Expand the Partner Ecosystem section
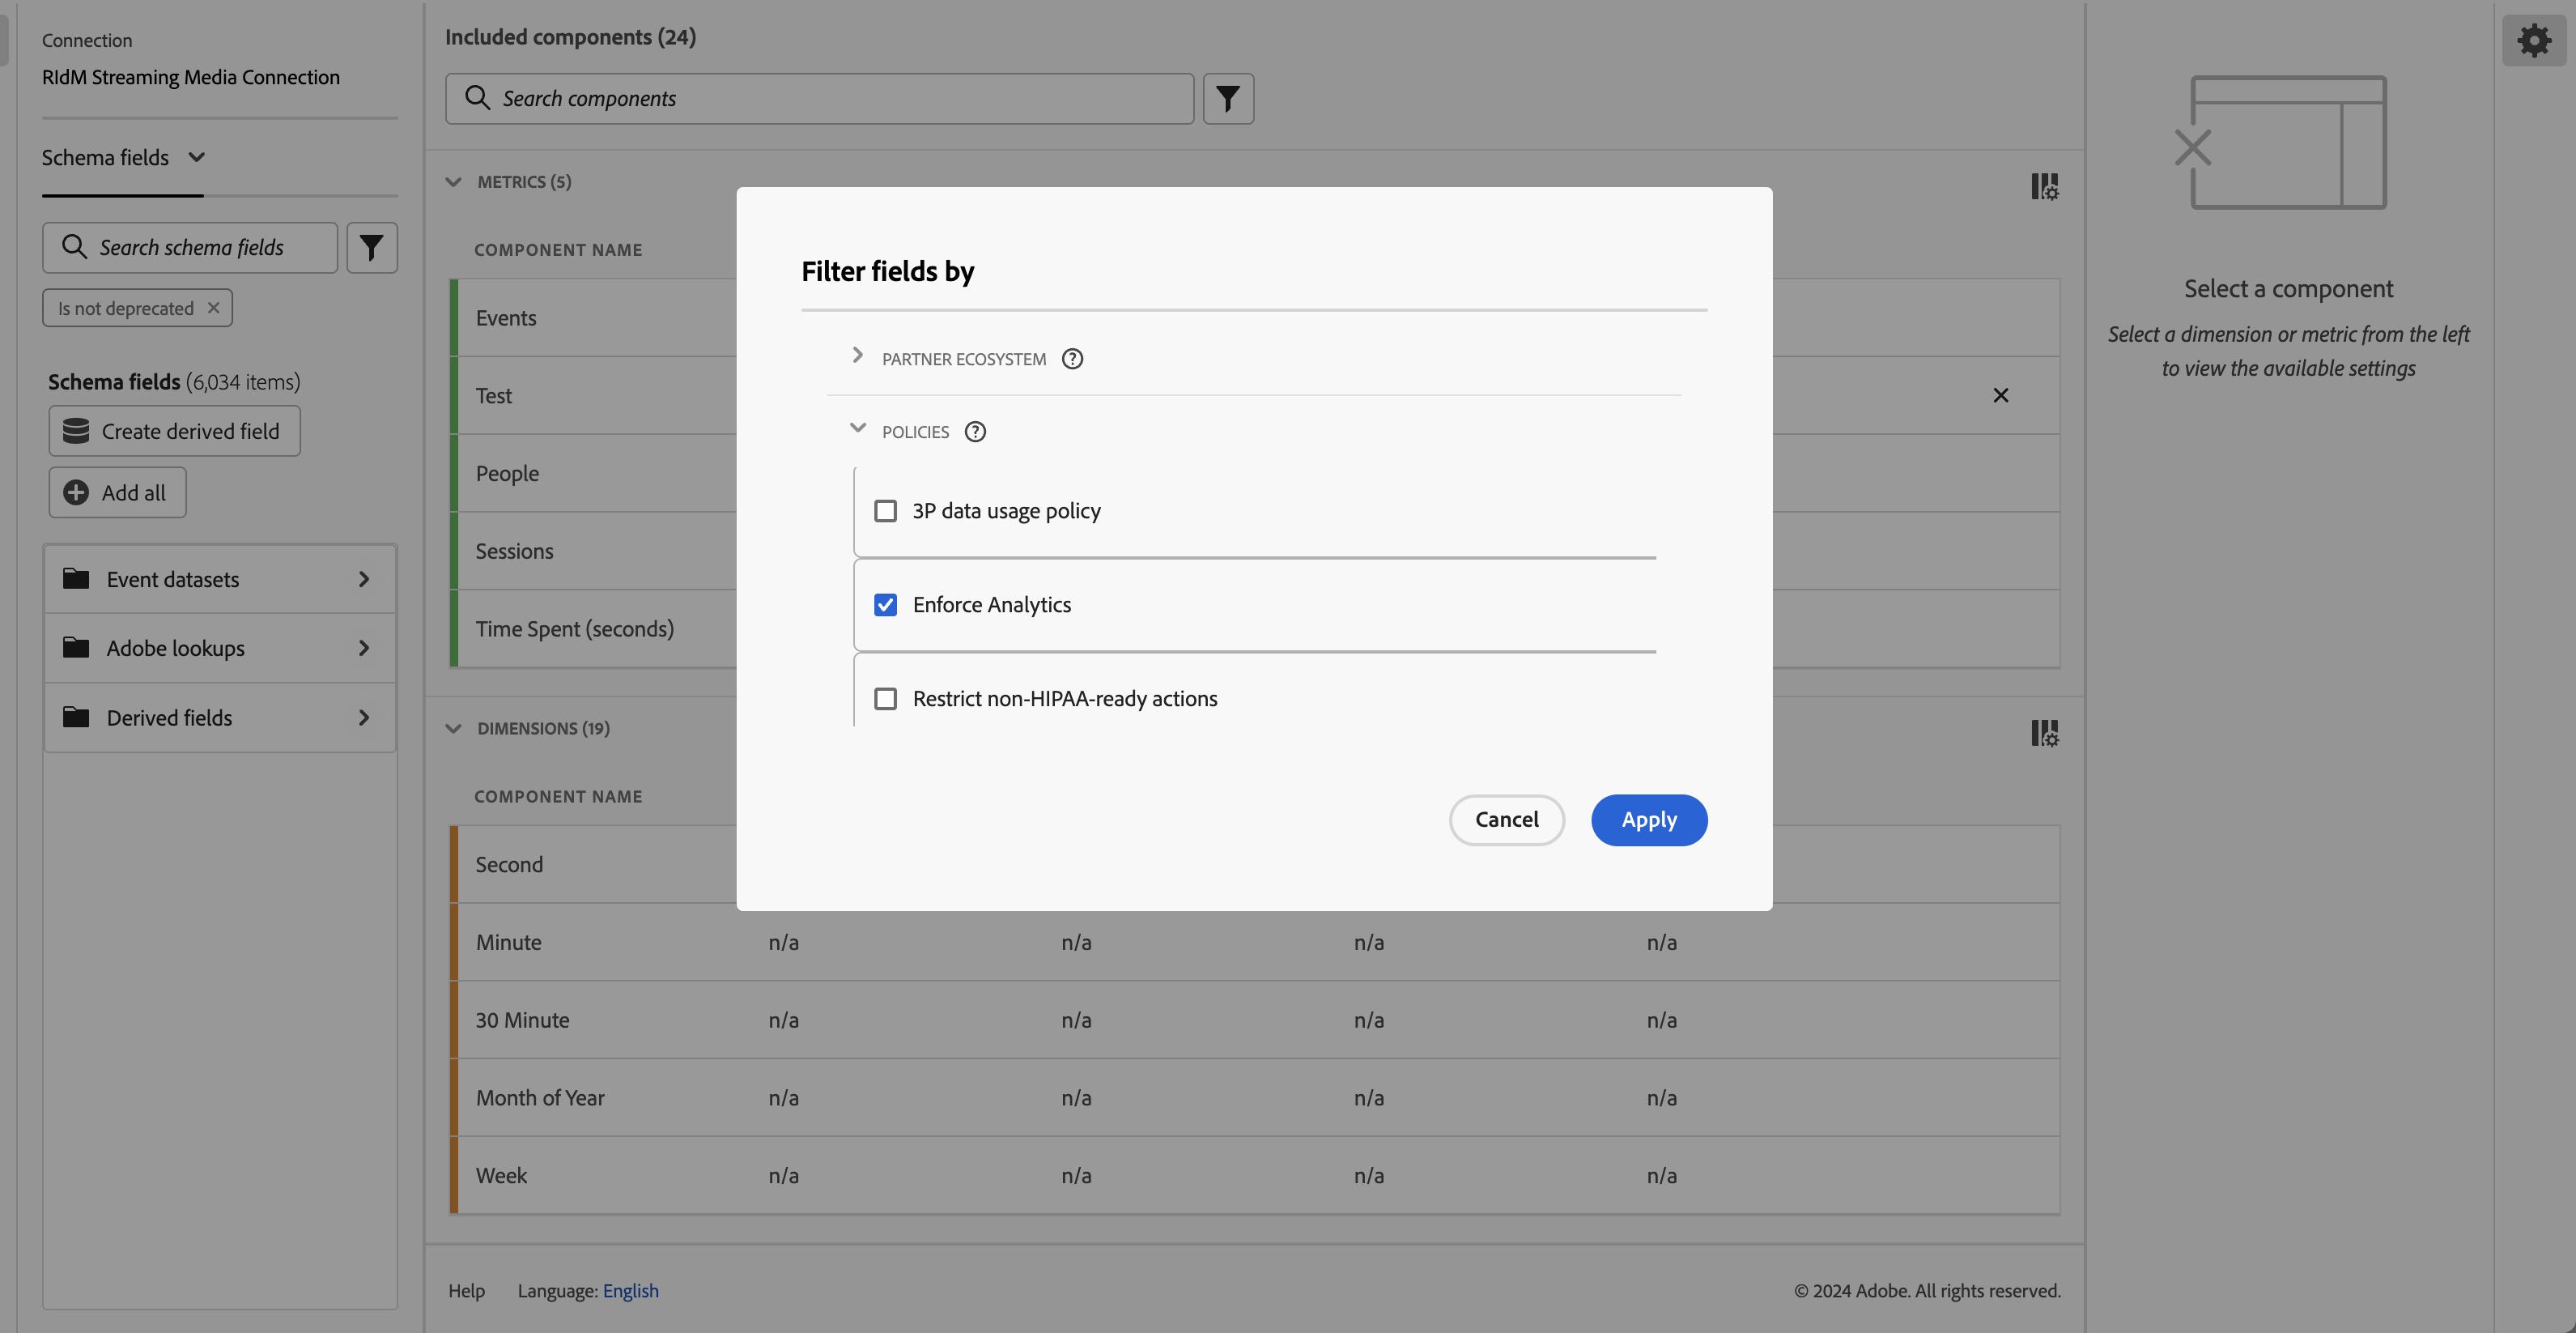2576x1333 pixels. point(857,357)
